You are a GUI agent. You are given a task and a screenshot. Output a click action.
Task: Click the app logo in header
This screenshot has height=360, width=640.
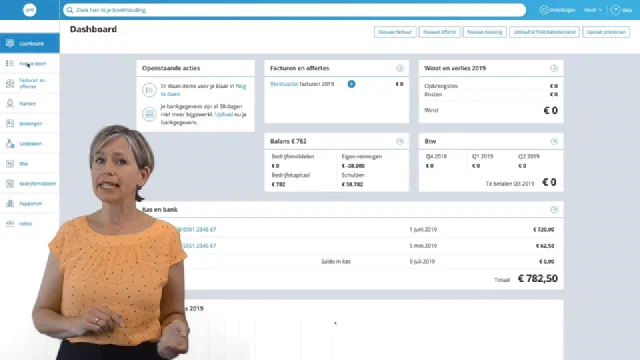29,10
